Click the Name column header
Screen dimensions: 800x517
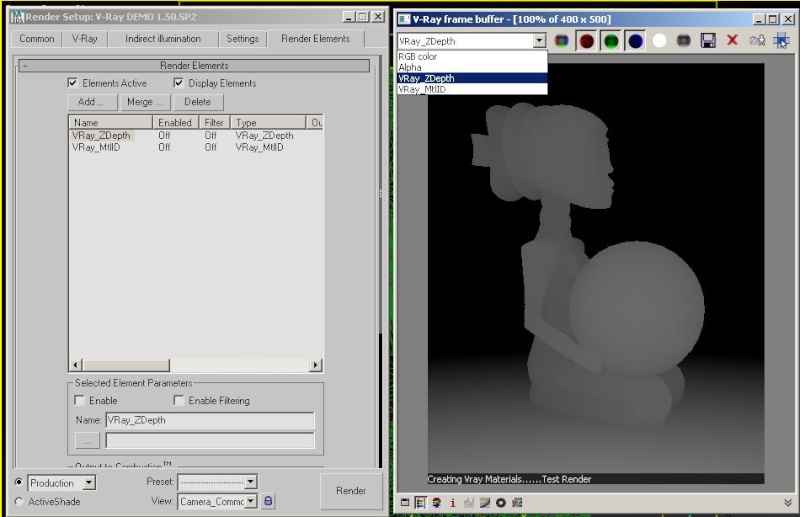pyautogui.click(x=111, y=122)
